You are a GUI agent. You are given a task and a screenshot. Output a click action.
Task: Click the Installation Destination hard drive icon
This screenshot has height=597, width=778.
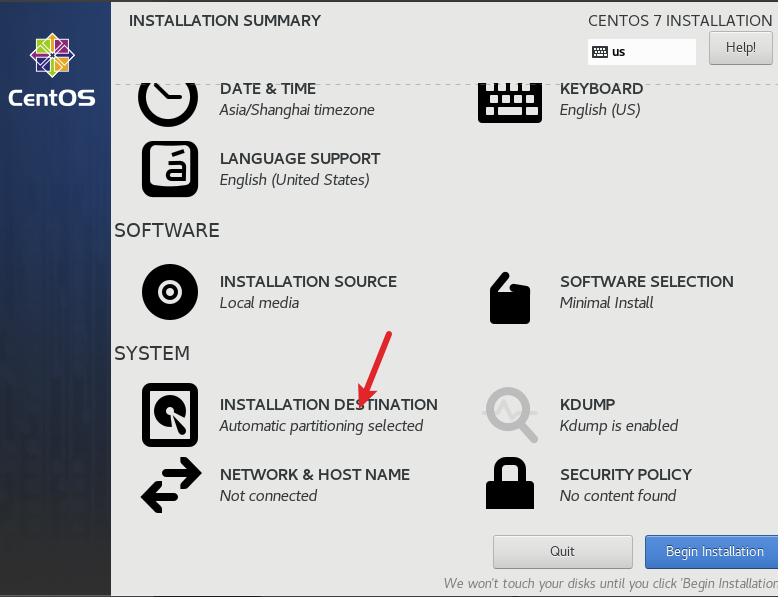pos(170,415)
